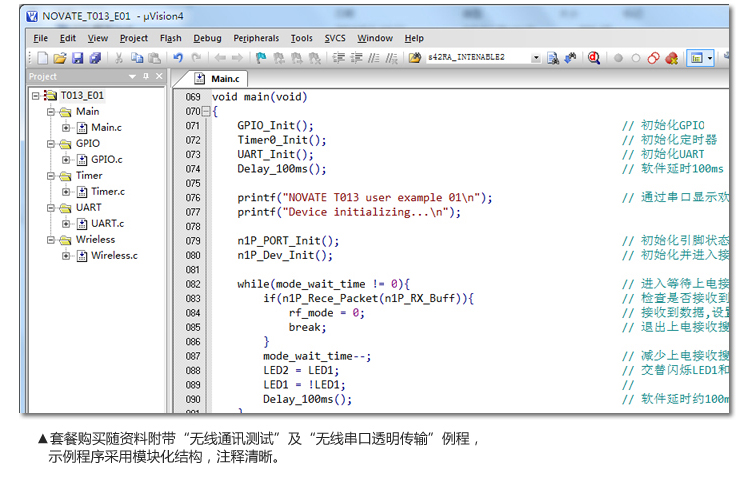
Task: Click the Copy icon
Action: 137,58
